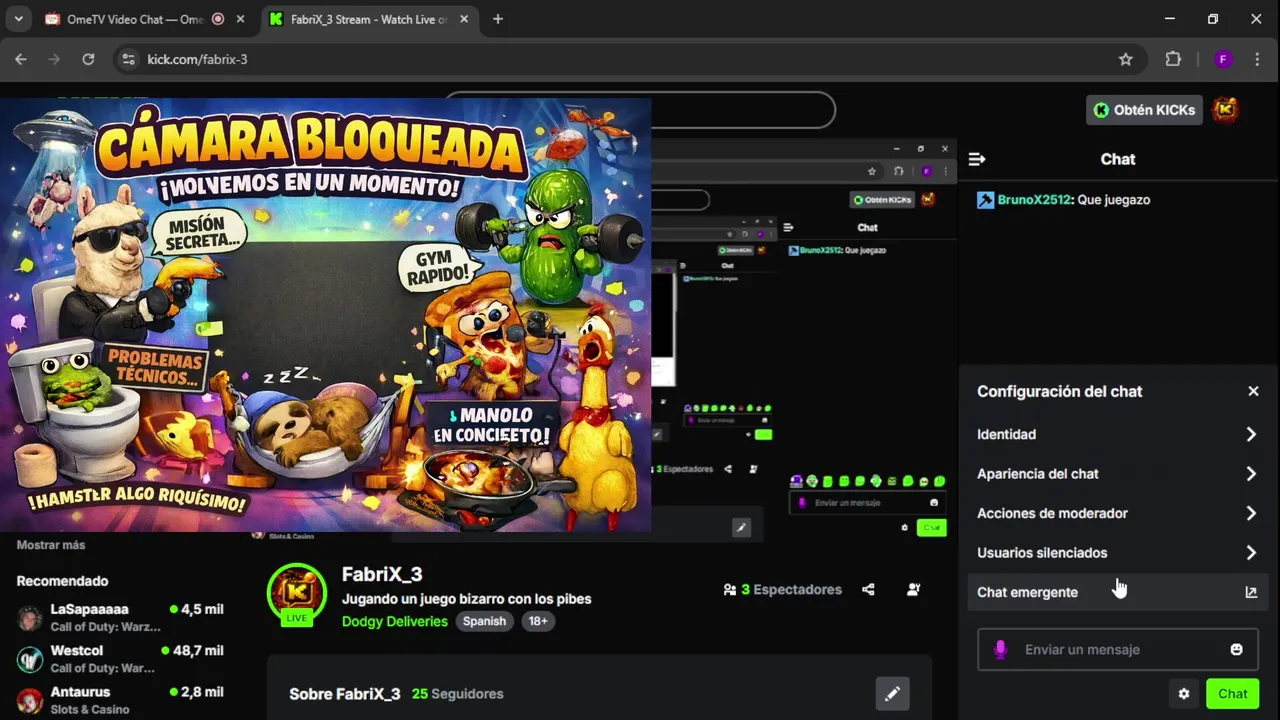
Task: Open Chrome three-dot menu
Action: [1257, 59]
